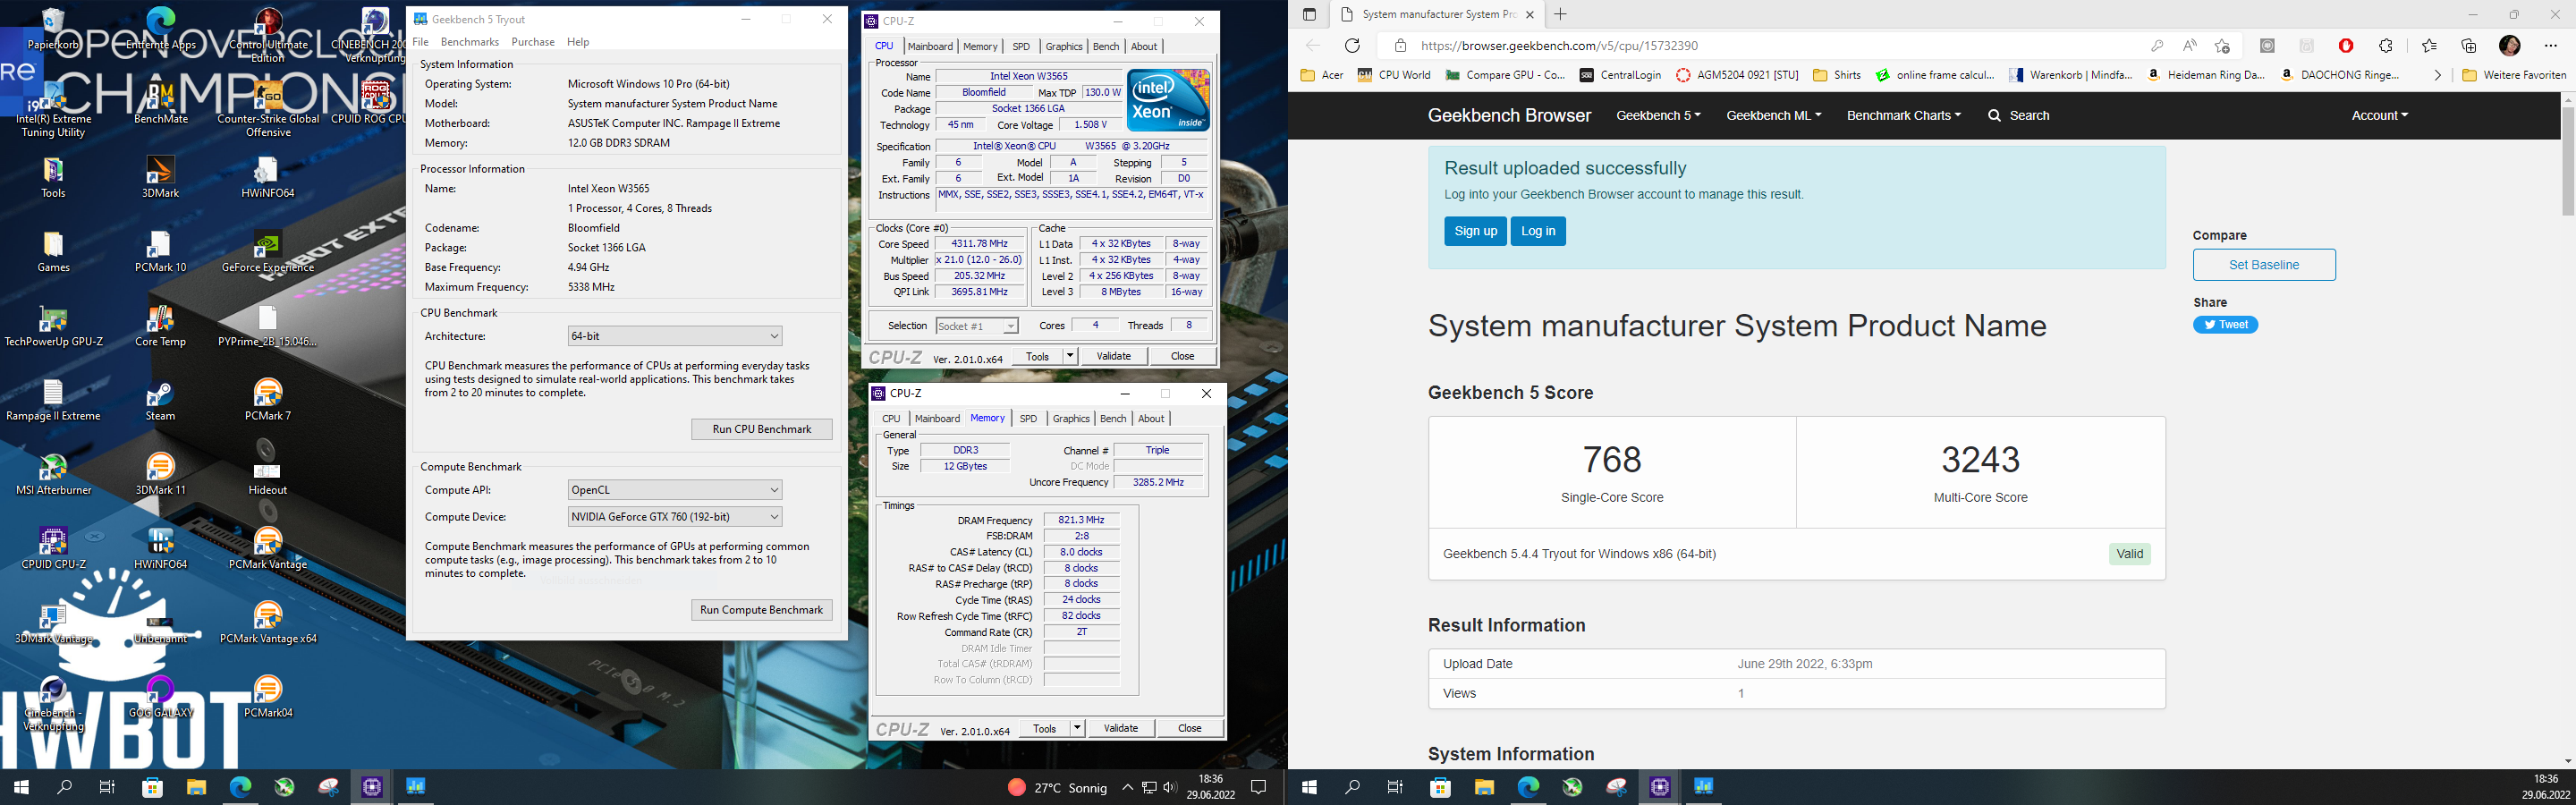Open the Architecture 64-bit dropdown

tap(675, 336)
